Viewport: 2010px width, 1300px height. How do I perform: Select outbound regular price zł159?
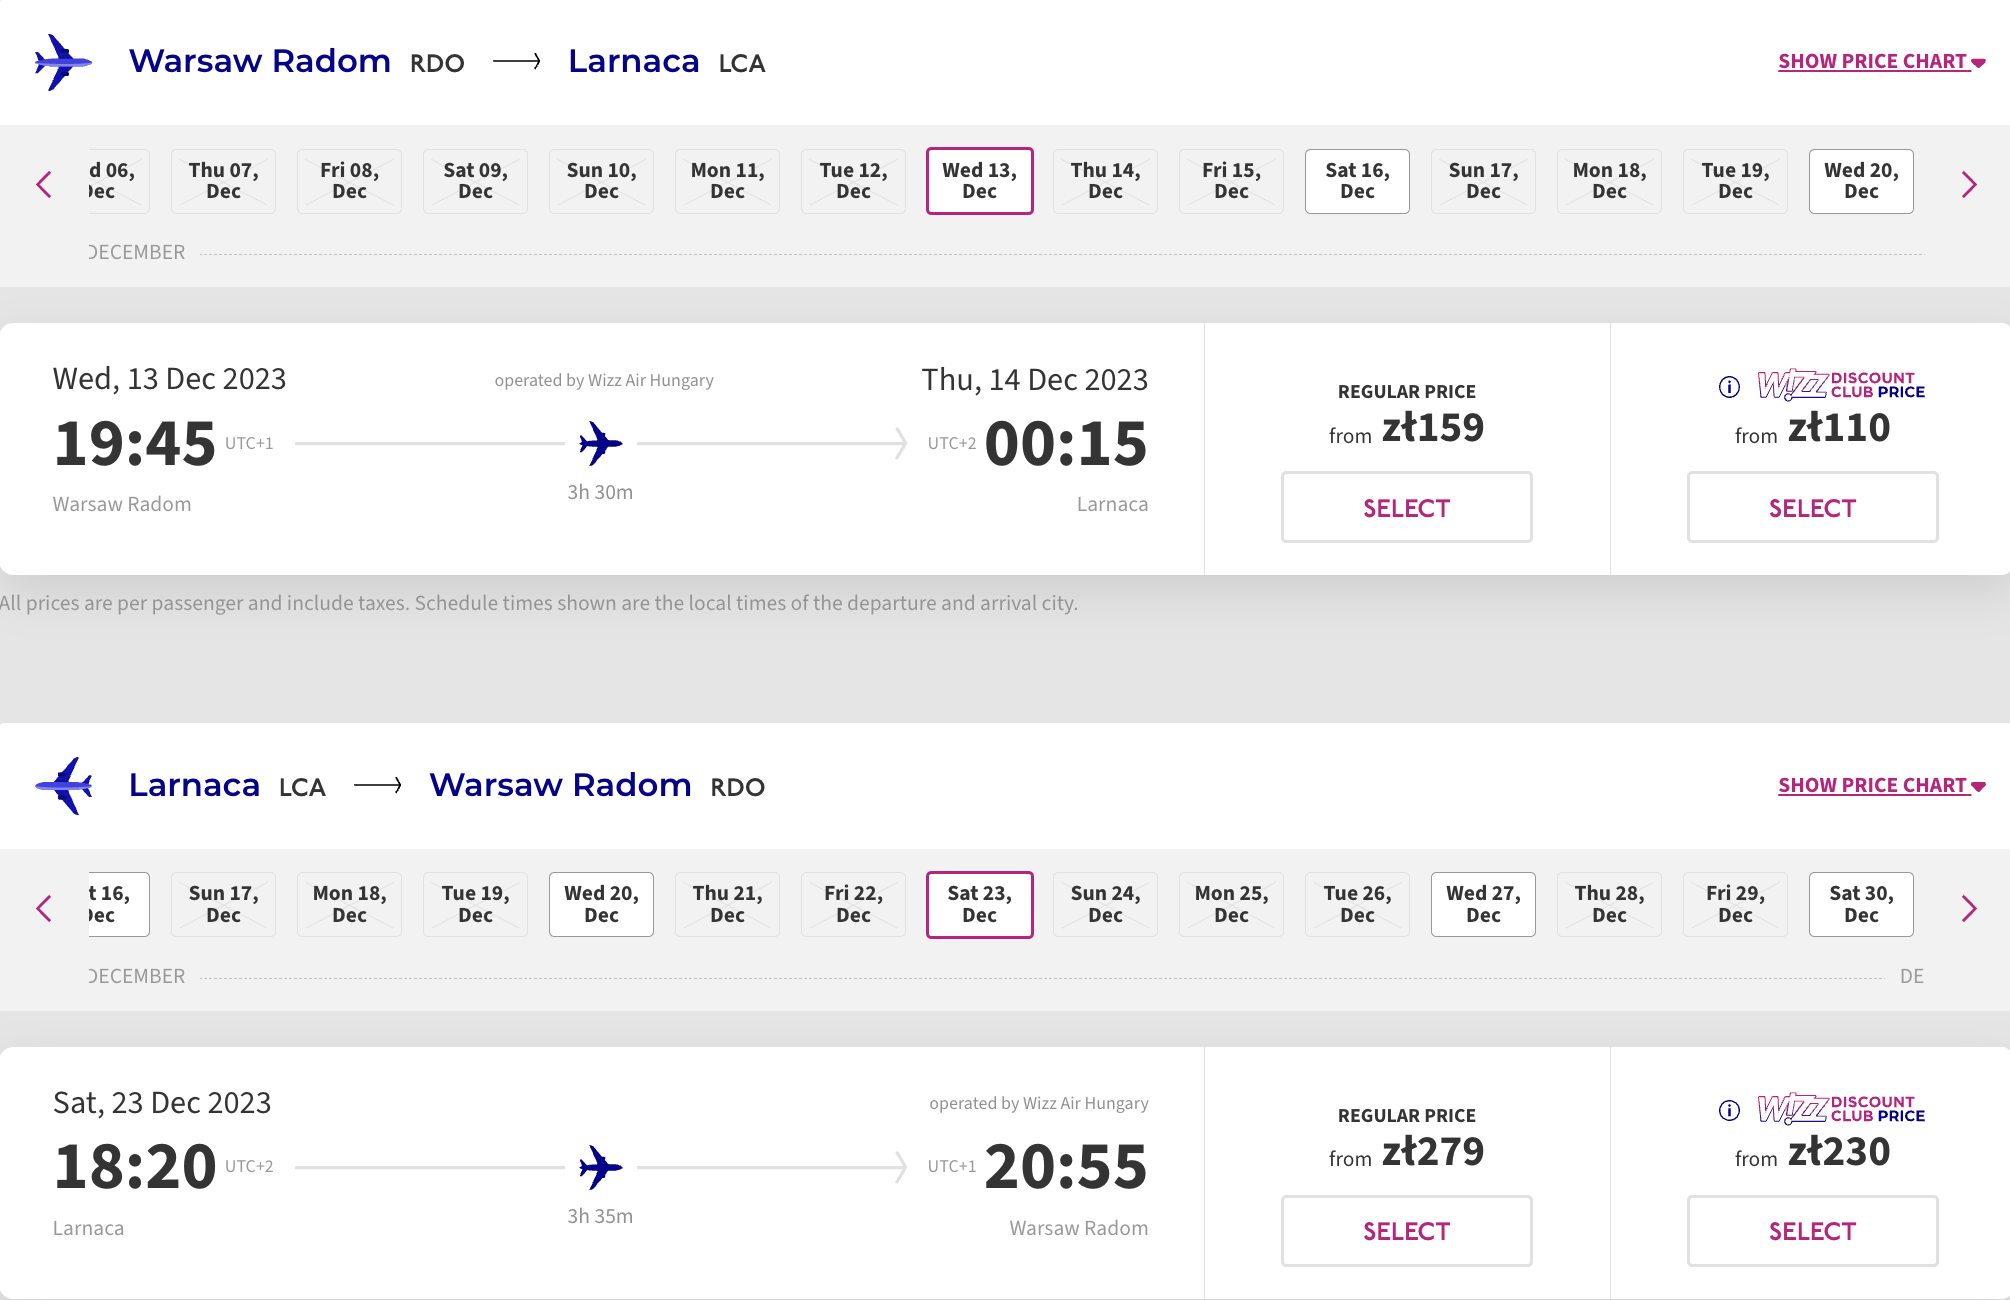click(1406, 507)
